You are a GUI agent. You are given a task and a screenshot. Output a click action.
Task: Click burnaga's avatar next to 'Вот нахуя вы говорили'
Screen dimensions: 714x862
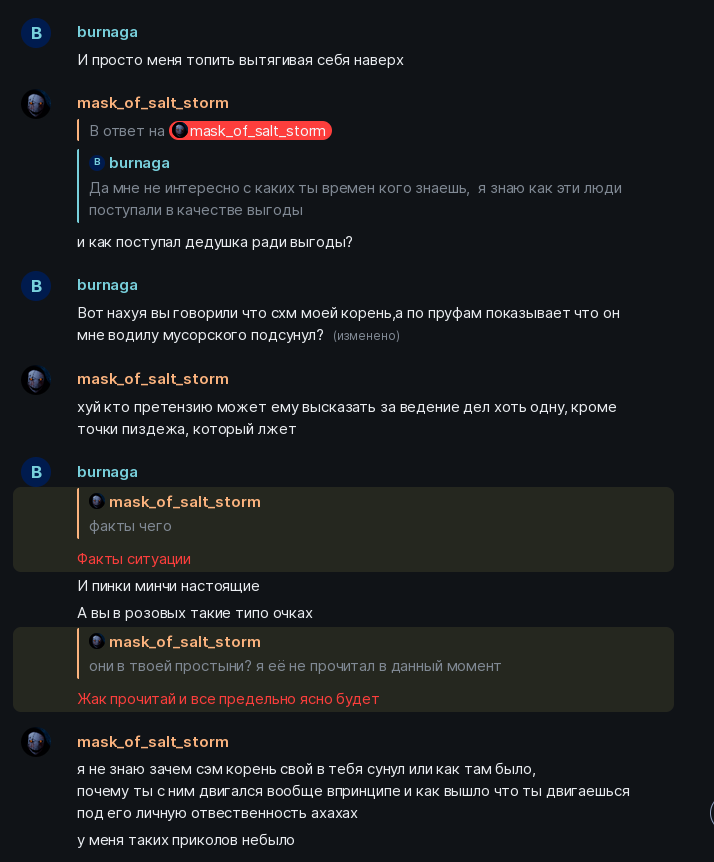pyautogui.click(x=36, y=286)
